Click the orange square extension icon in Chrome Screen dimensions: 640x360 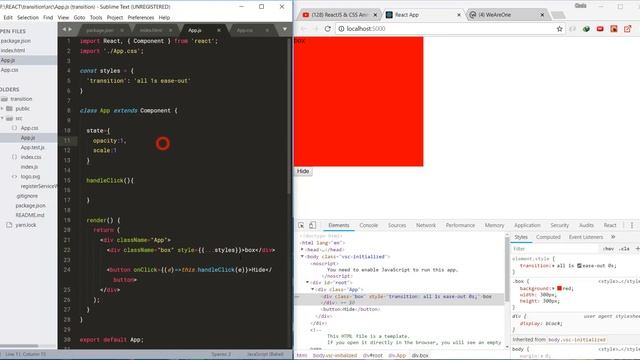click(x=614, y=29)
